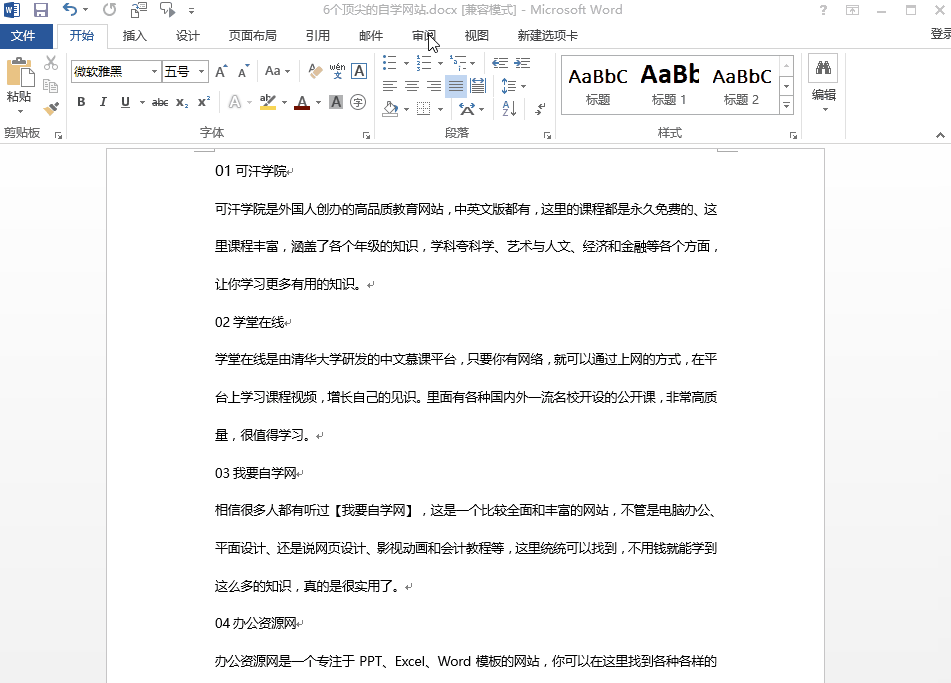
Task: Click the Cut scissors icon
Action: [x=51, y=63]
